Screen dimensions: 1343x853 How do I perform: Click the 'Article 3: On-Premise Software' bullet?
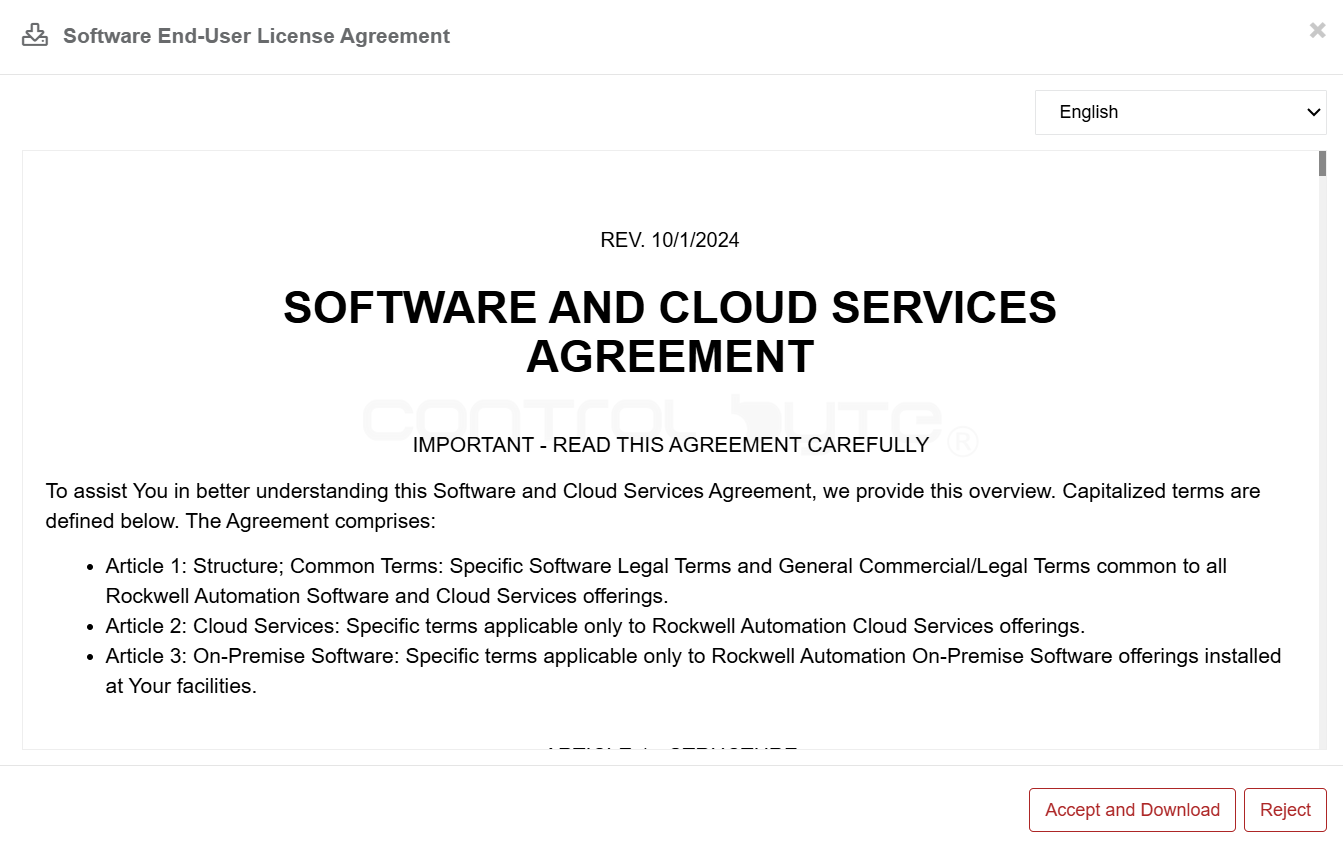[x=693, y=671]
